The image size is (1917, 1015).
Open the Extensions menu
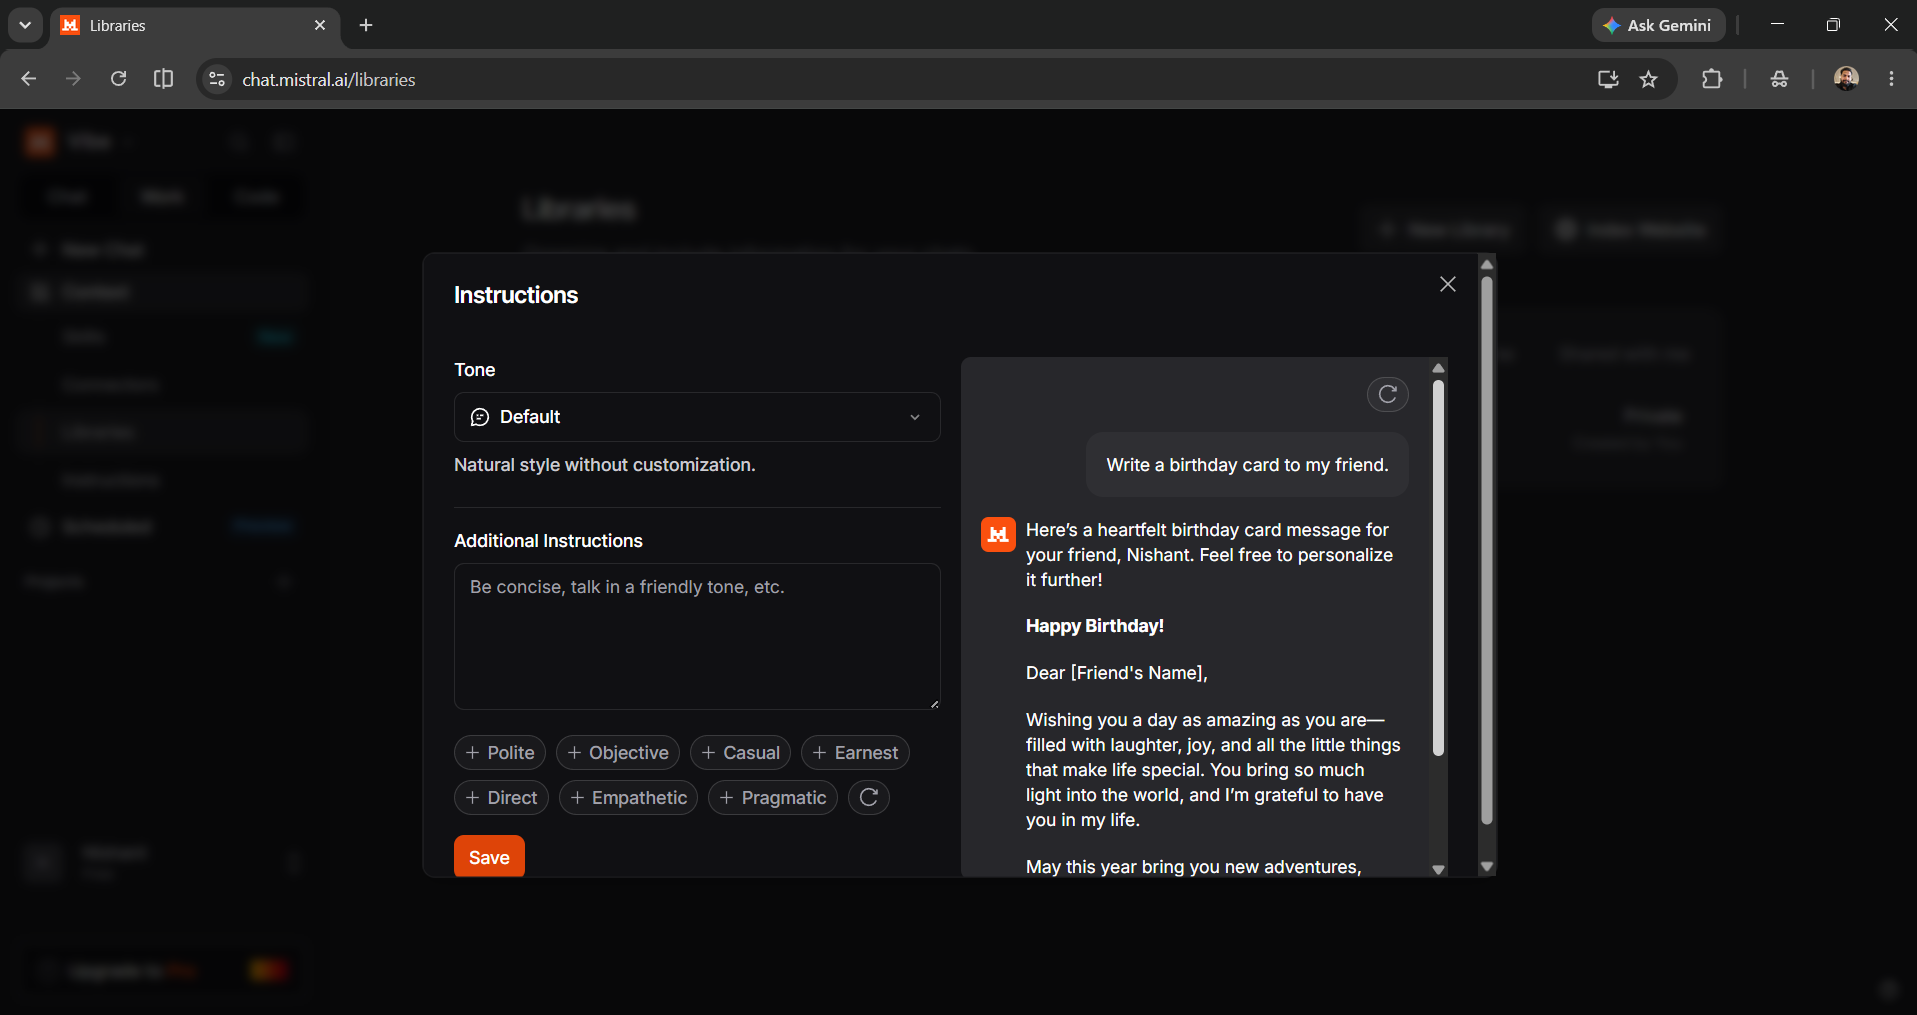coord(1712,79)
